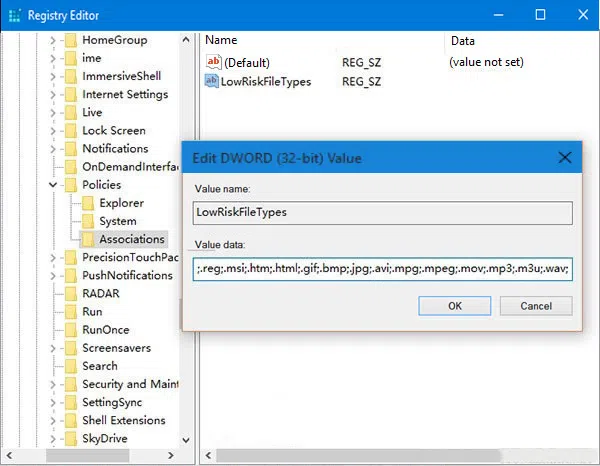
Task: Click the Search folder icon
Action: point(71,366)
